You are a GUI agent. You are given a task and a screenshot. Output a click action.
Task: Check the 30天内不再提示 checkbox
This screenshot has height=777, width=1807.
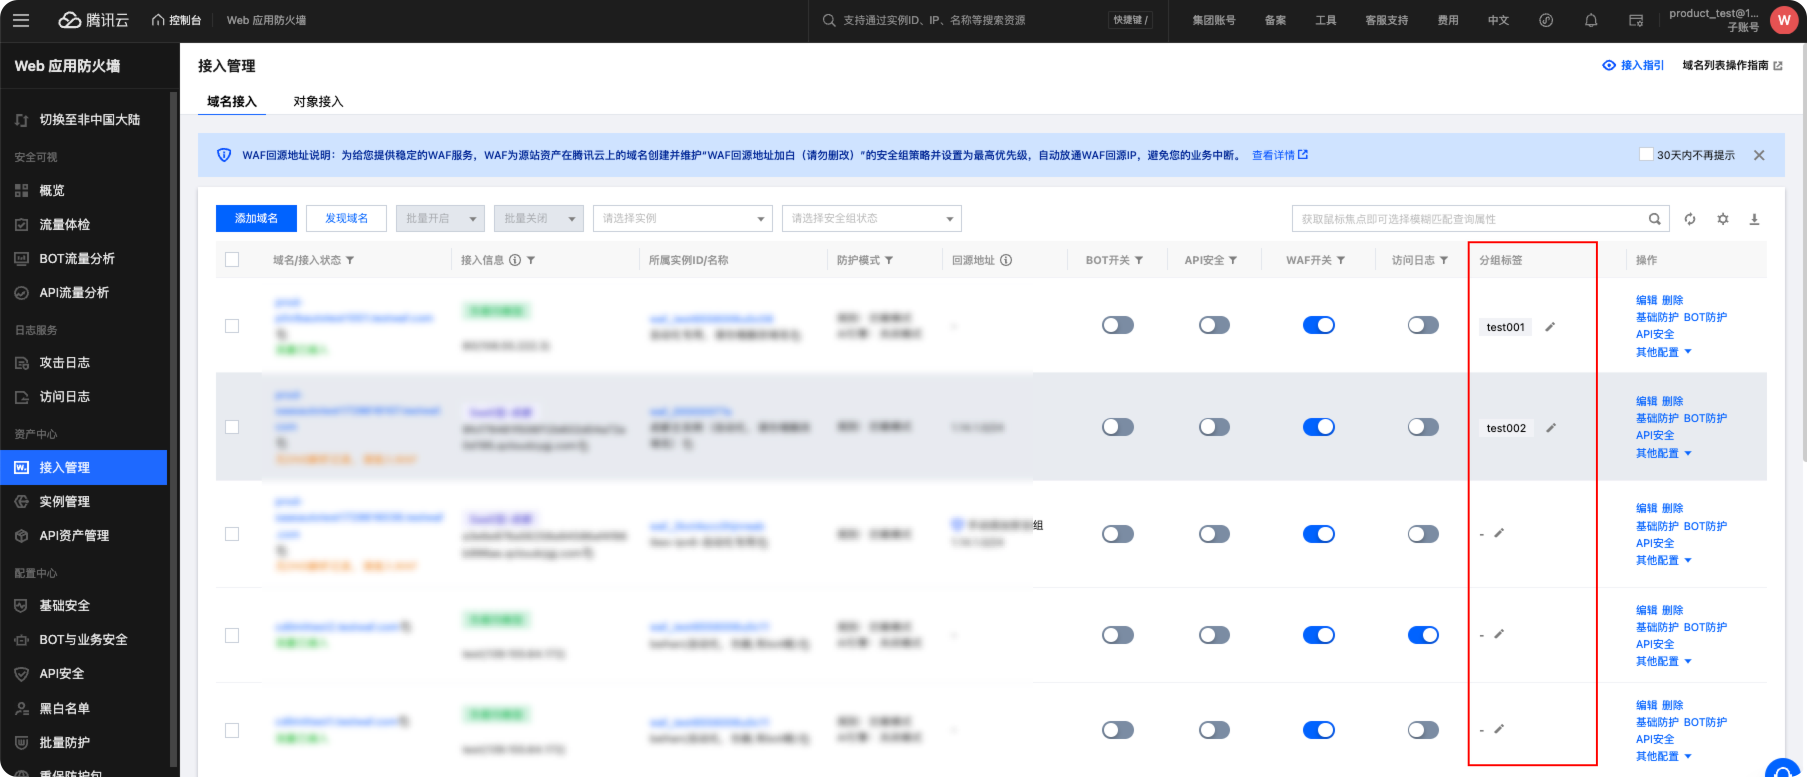1646,155
